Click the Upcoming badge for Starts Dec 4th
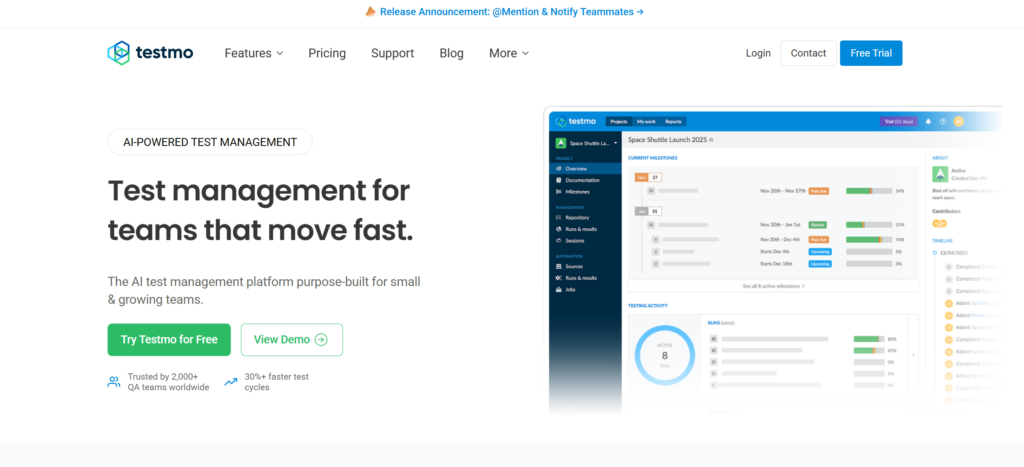1024x467 pixels. coord(820,251)
